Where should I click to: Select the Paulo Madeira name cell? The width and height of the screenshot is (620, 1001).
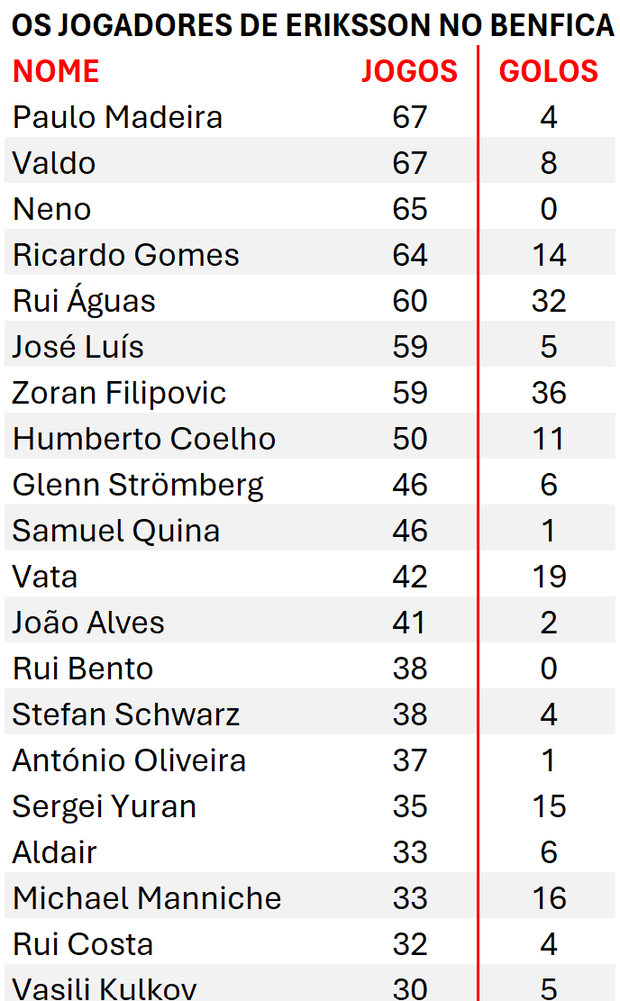click(117, 117)
